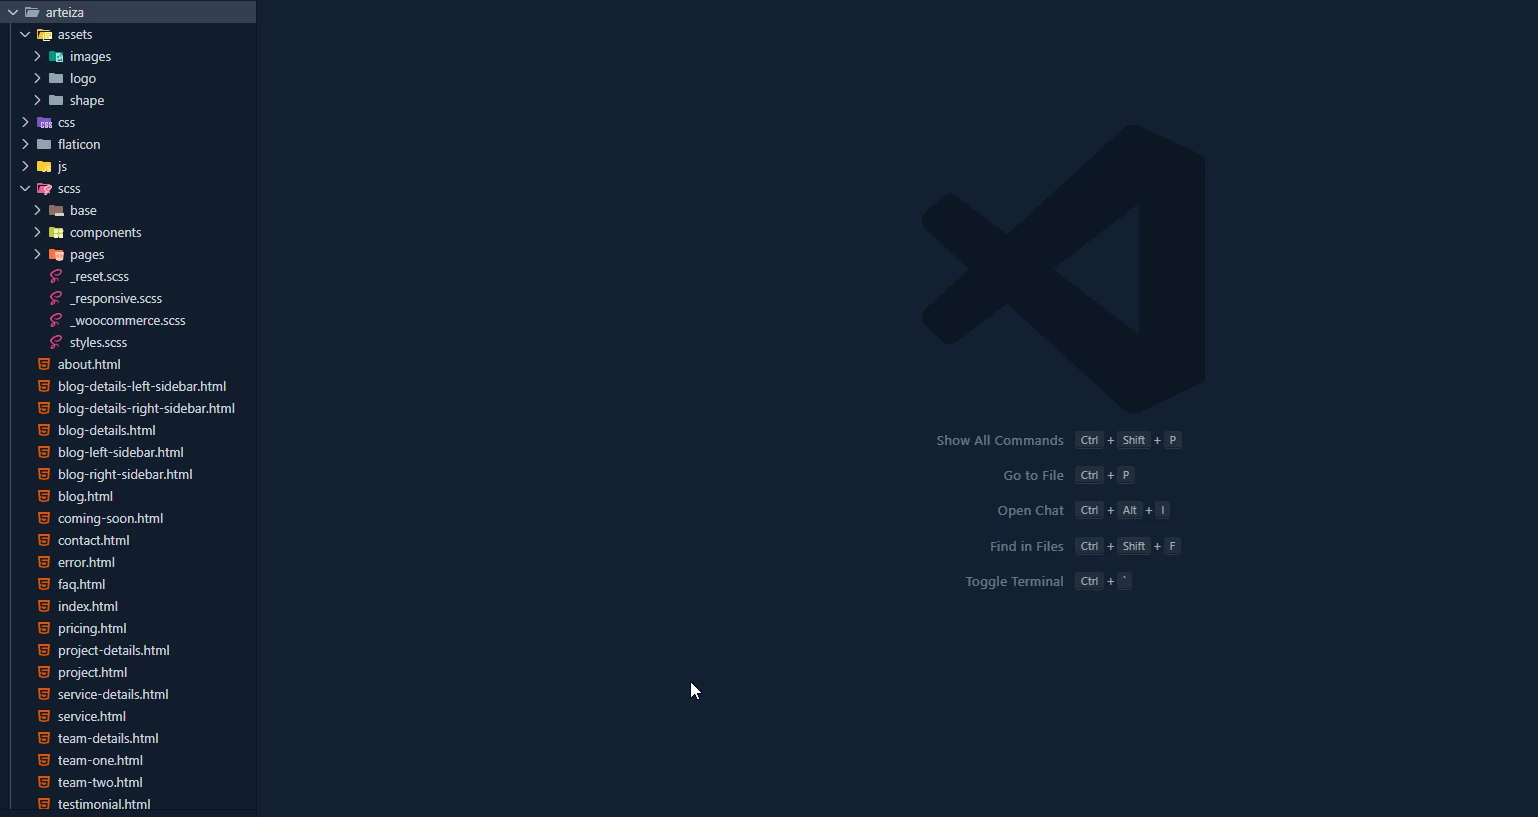This screenshot has height=817, width=1538.
Task: Click the Sass icon beside styles.scss
Action: (56, 343)
